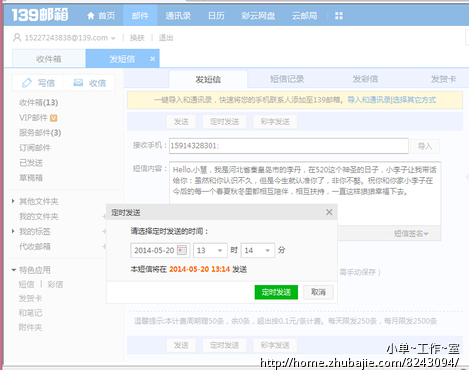Click green 定时发送 confirm button

[x=276, y=292]
